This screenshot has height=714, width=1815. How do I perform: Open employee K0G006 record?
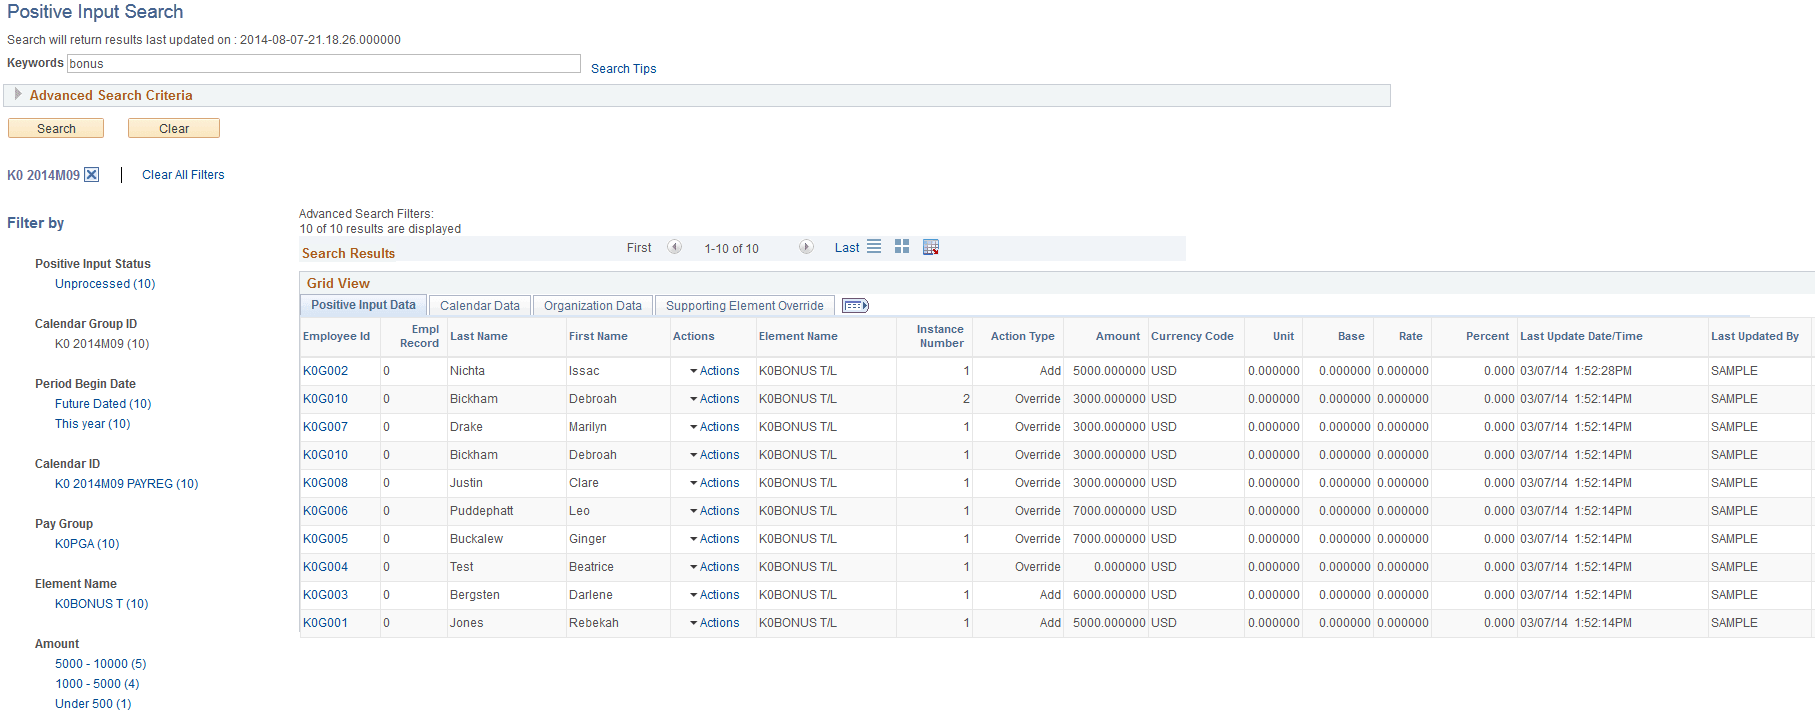tap(326, 511)
